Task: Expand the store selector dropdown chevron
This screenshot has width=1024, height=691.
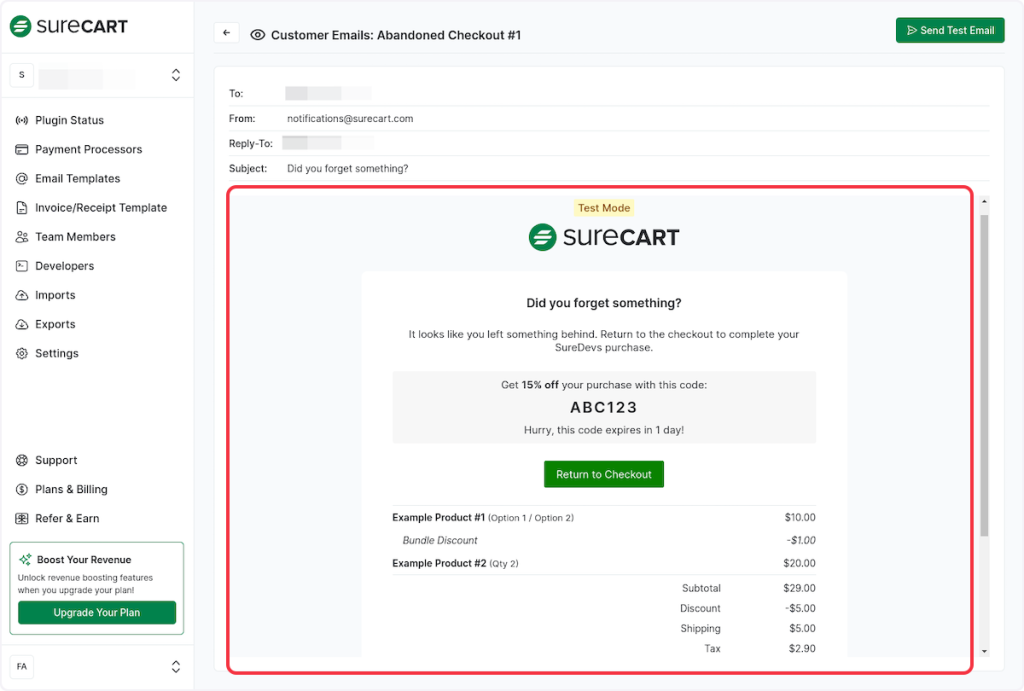Action: pos(176,75)
